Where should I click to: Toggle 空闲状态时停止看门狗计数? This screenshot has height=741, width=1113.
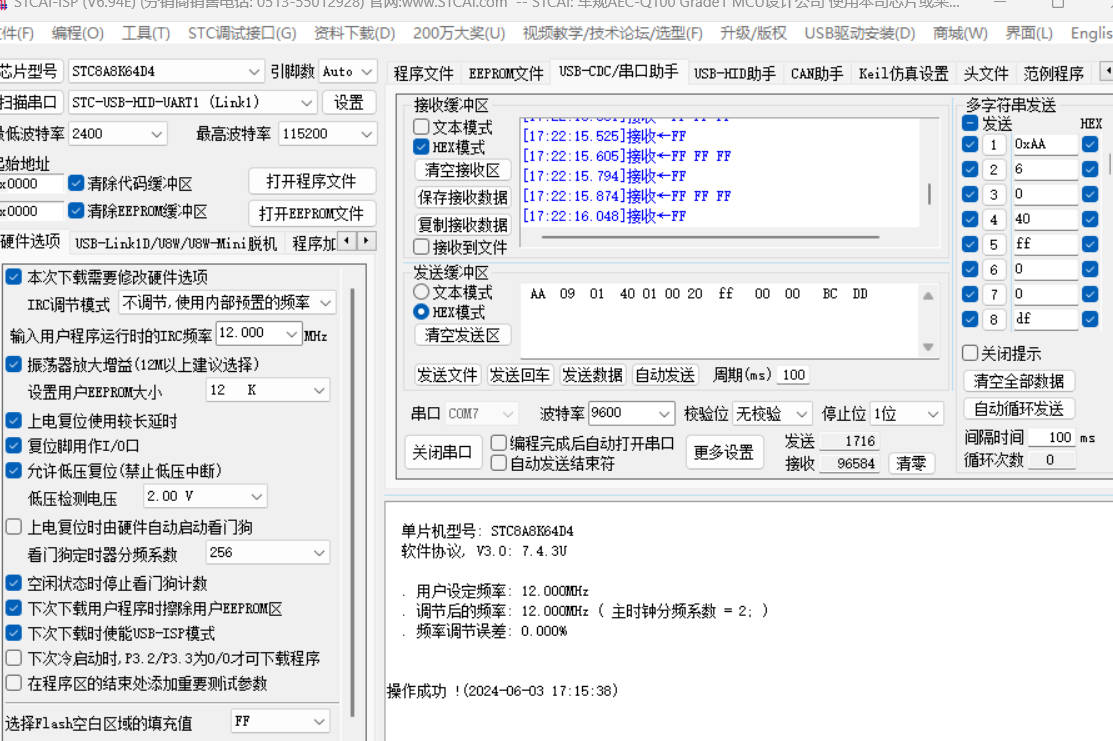13,583
